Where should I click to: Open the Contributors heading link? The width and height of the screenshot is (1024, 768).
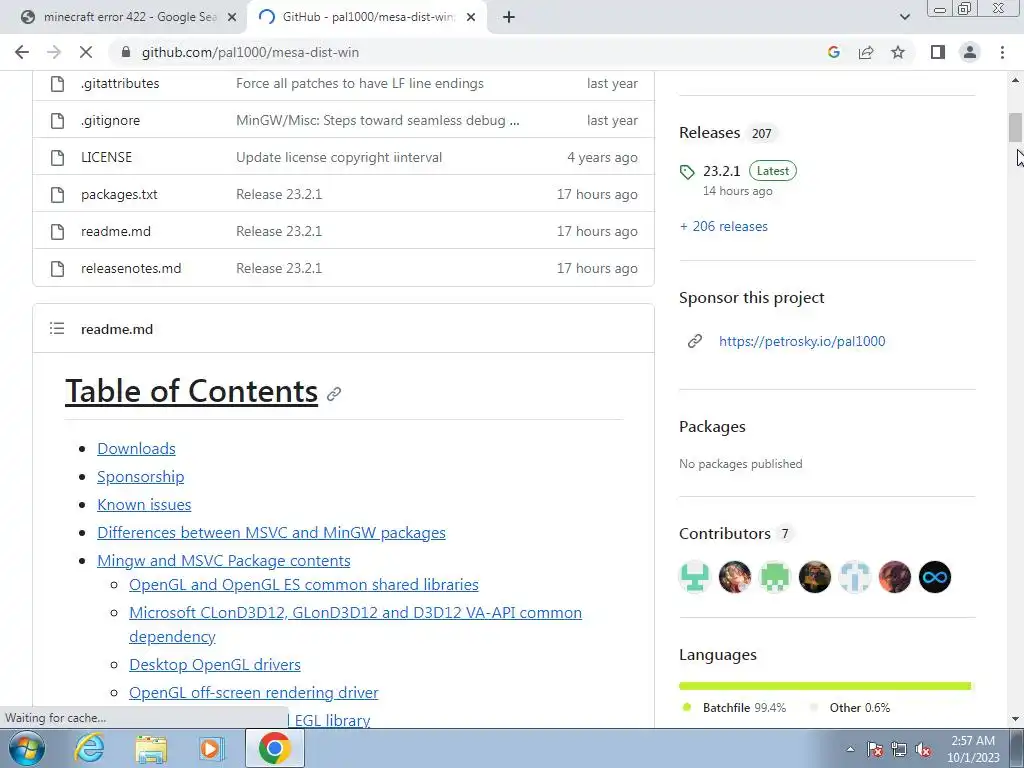[x=725, y=534]
